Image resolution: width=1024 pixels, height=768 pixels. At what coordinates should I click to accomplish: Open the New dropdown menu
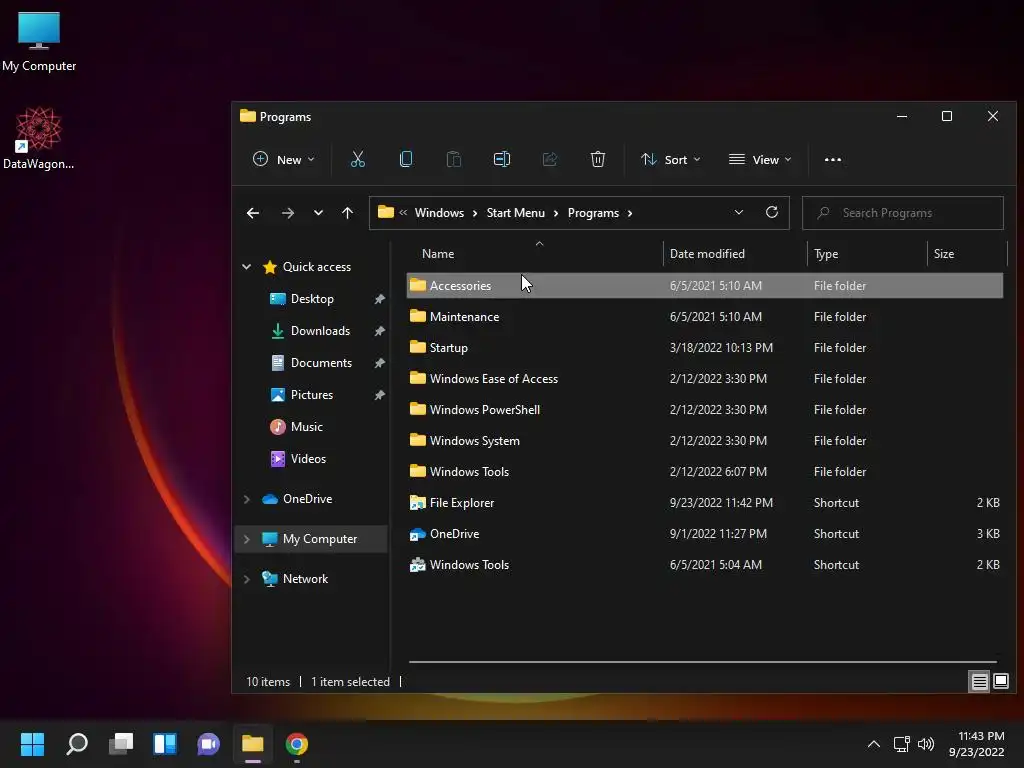[284, 159]
